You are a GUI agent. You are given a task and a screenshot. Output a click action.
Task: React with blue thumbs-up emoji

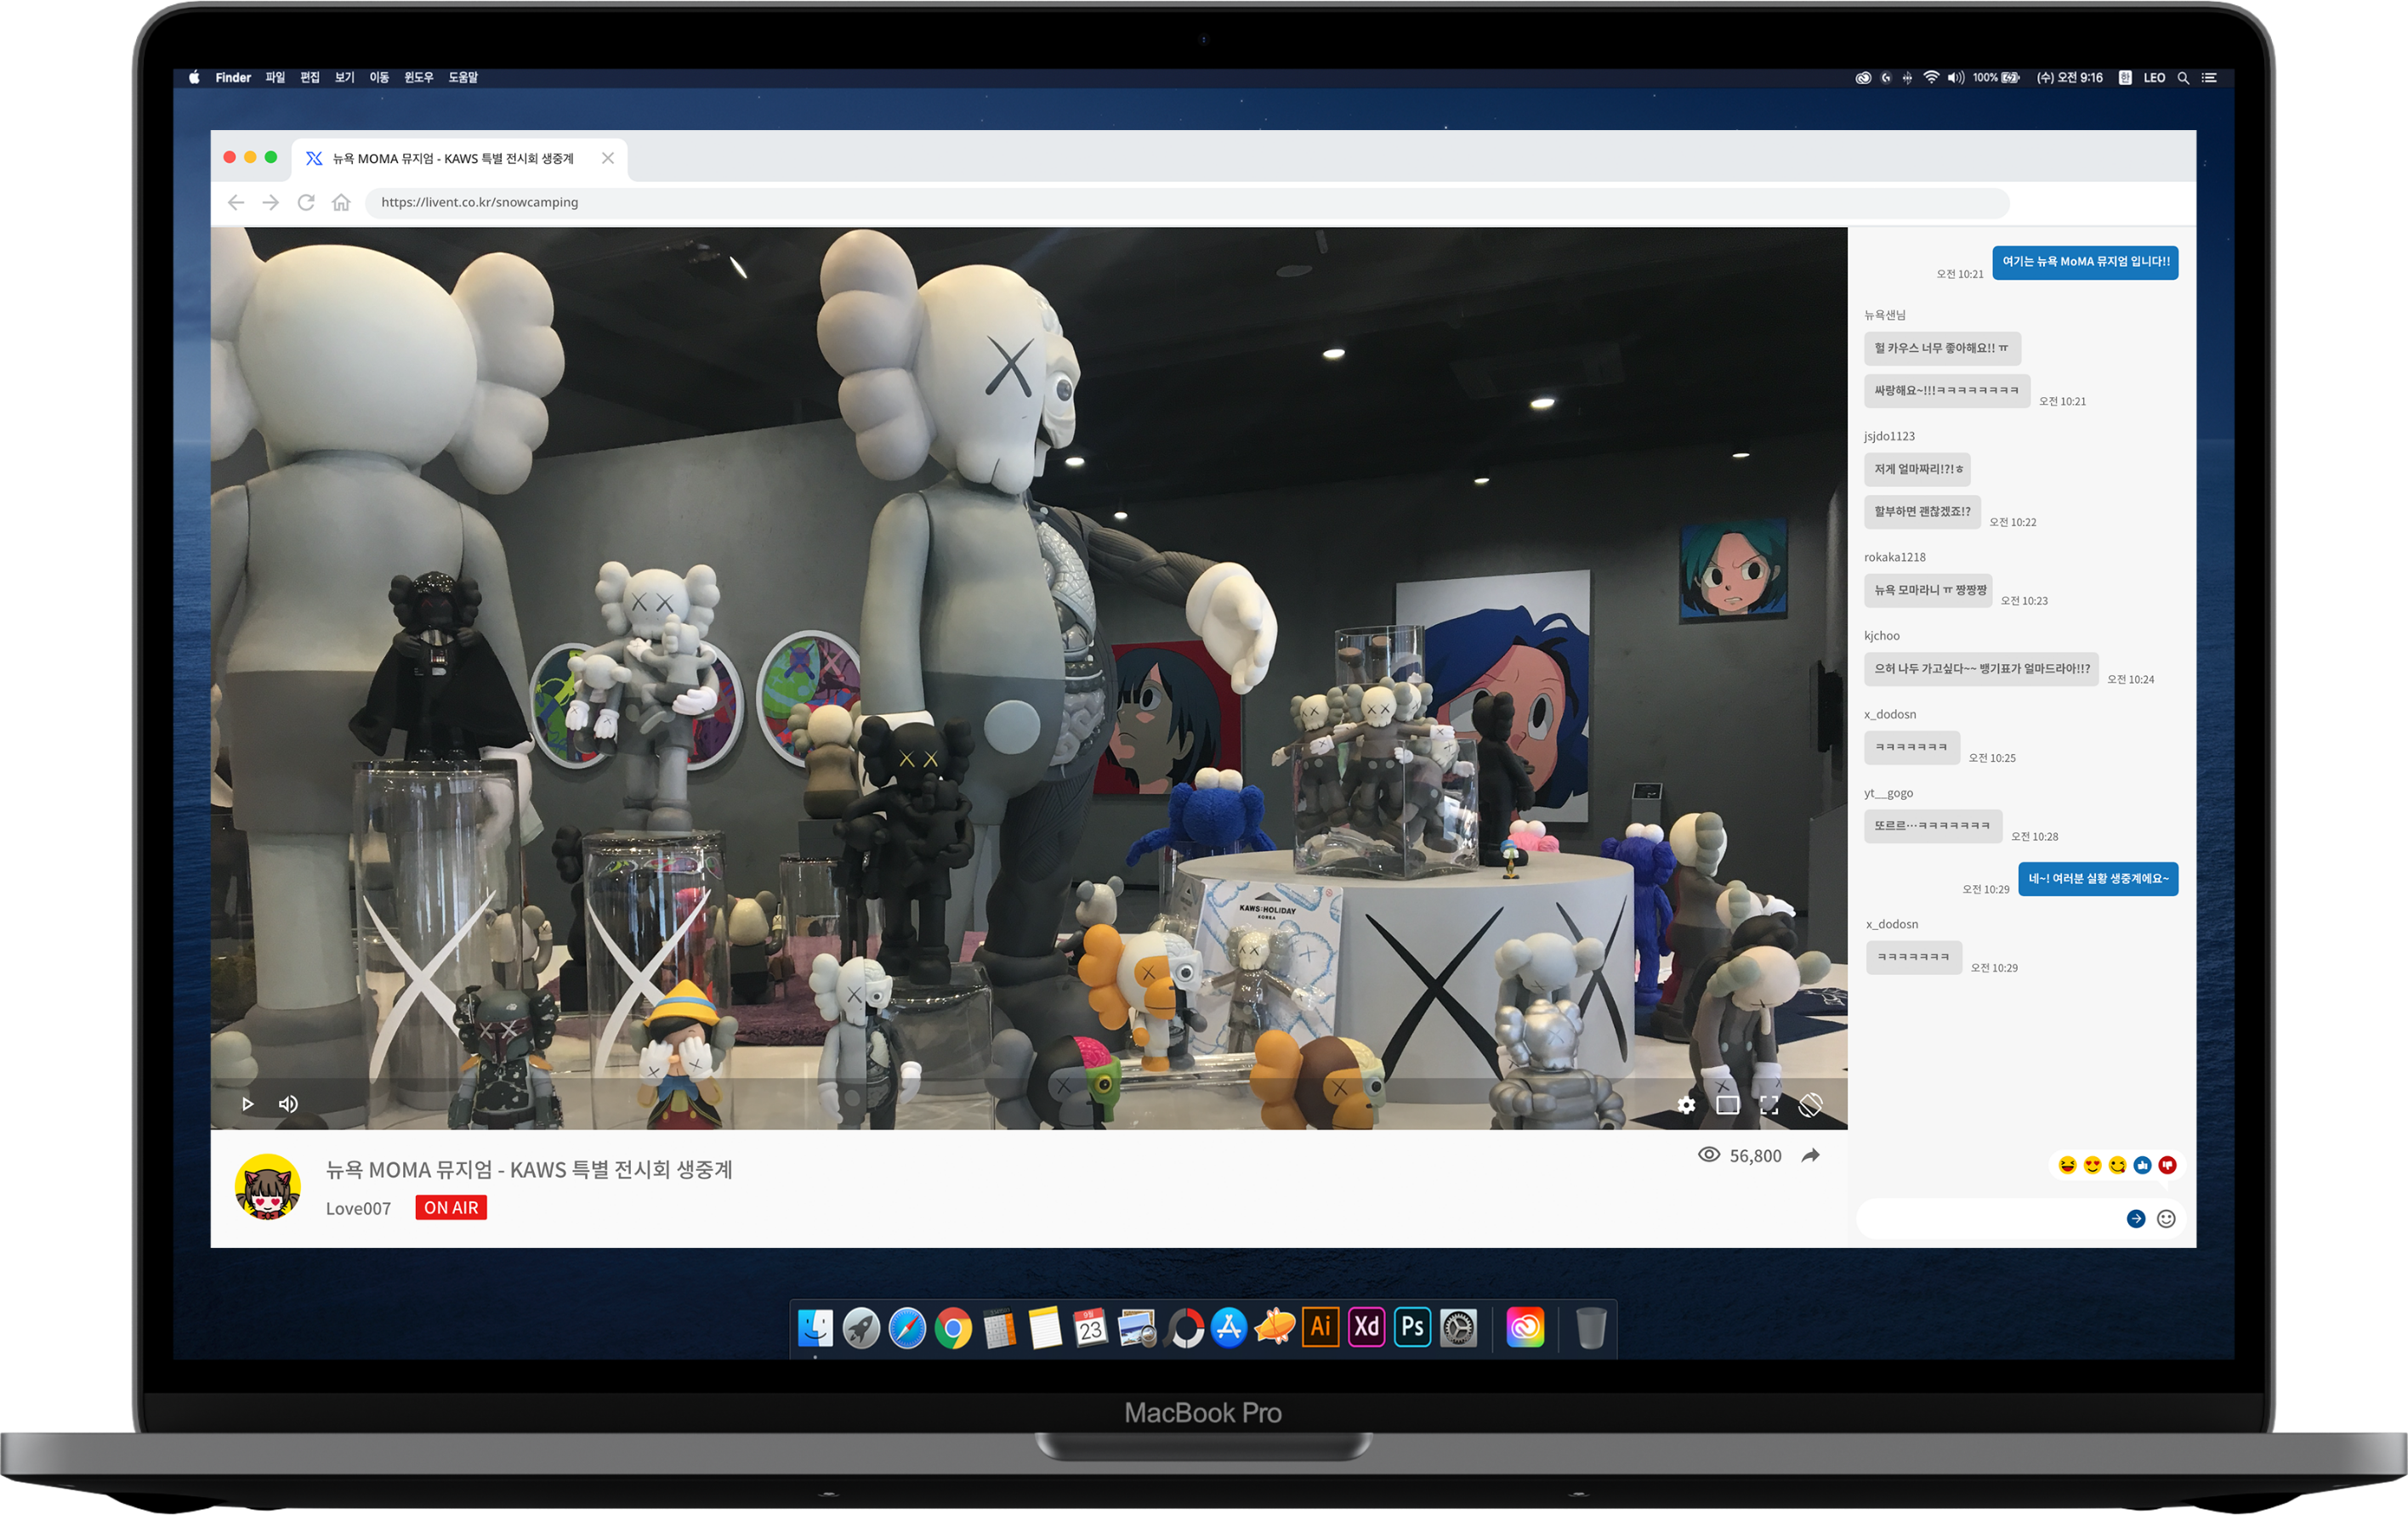click(x=2142, y=1165)
